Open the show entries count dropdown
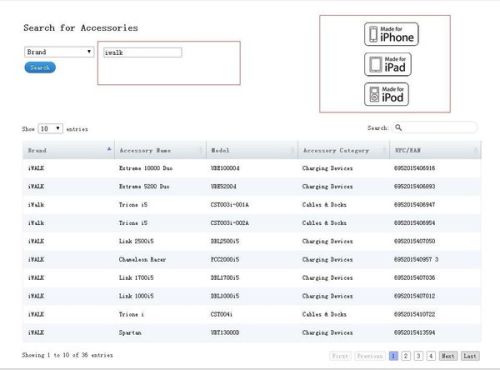The height and width of the screenshot is (370, 500). (x=50, y=128)
